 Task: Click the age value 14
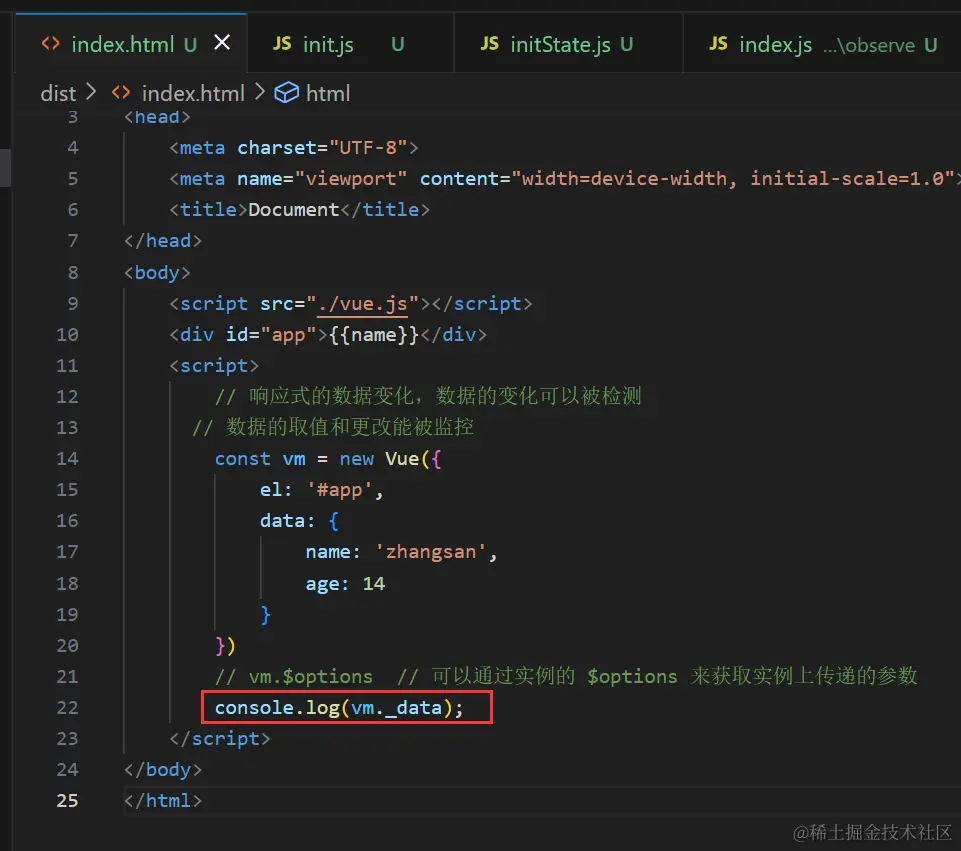tap(374, 583)
